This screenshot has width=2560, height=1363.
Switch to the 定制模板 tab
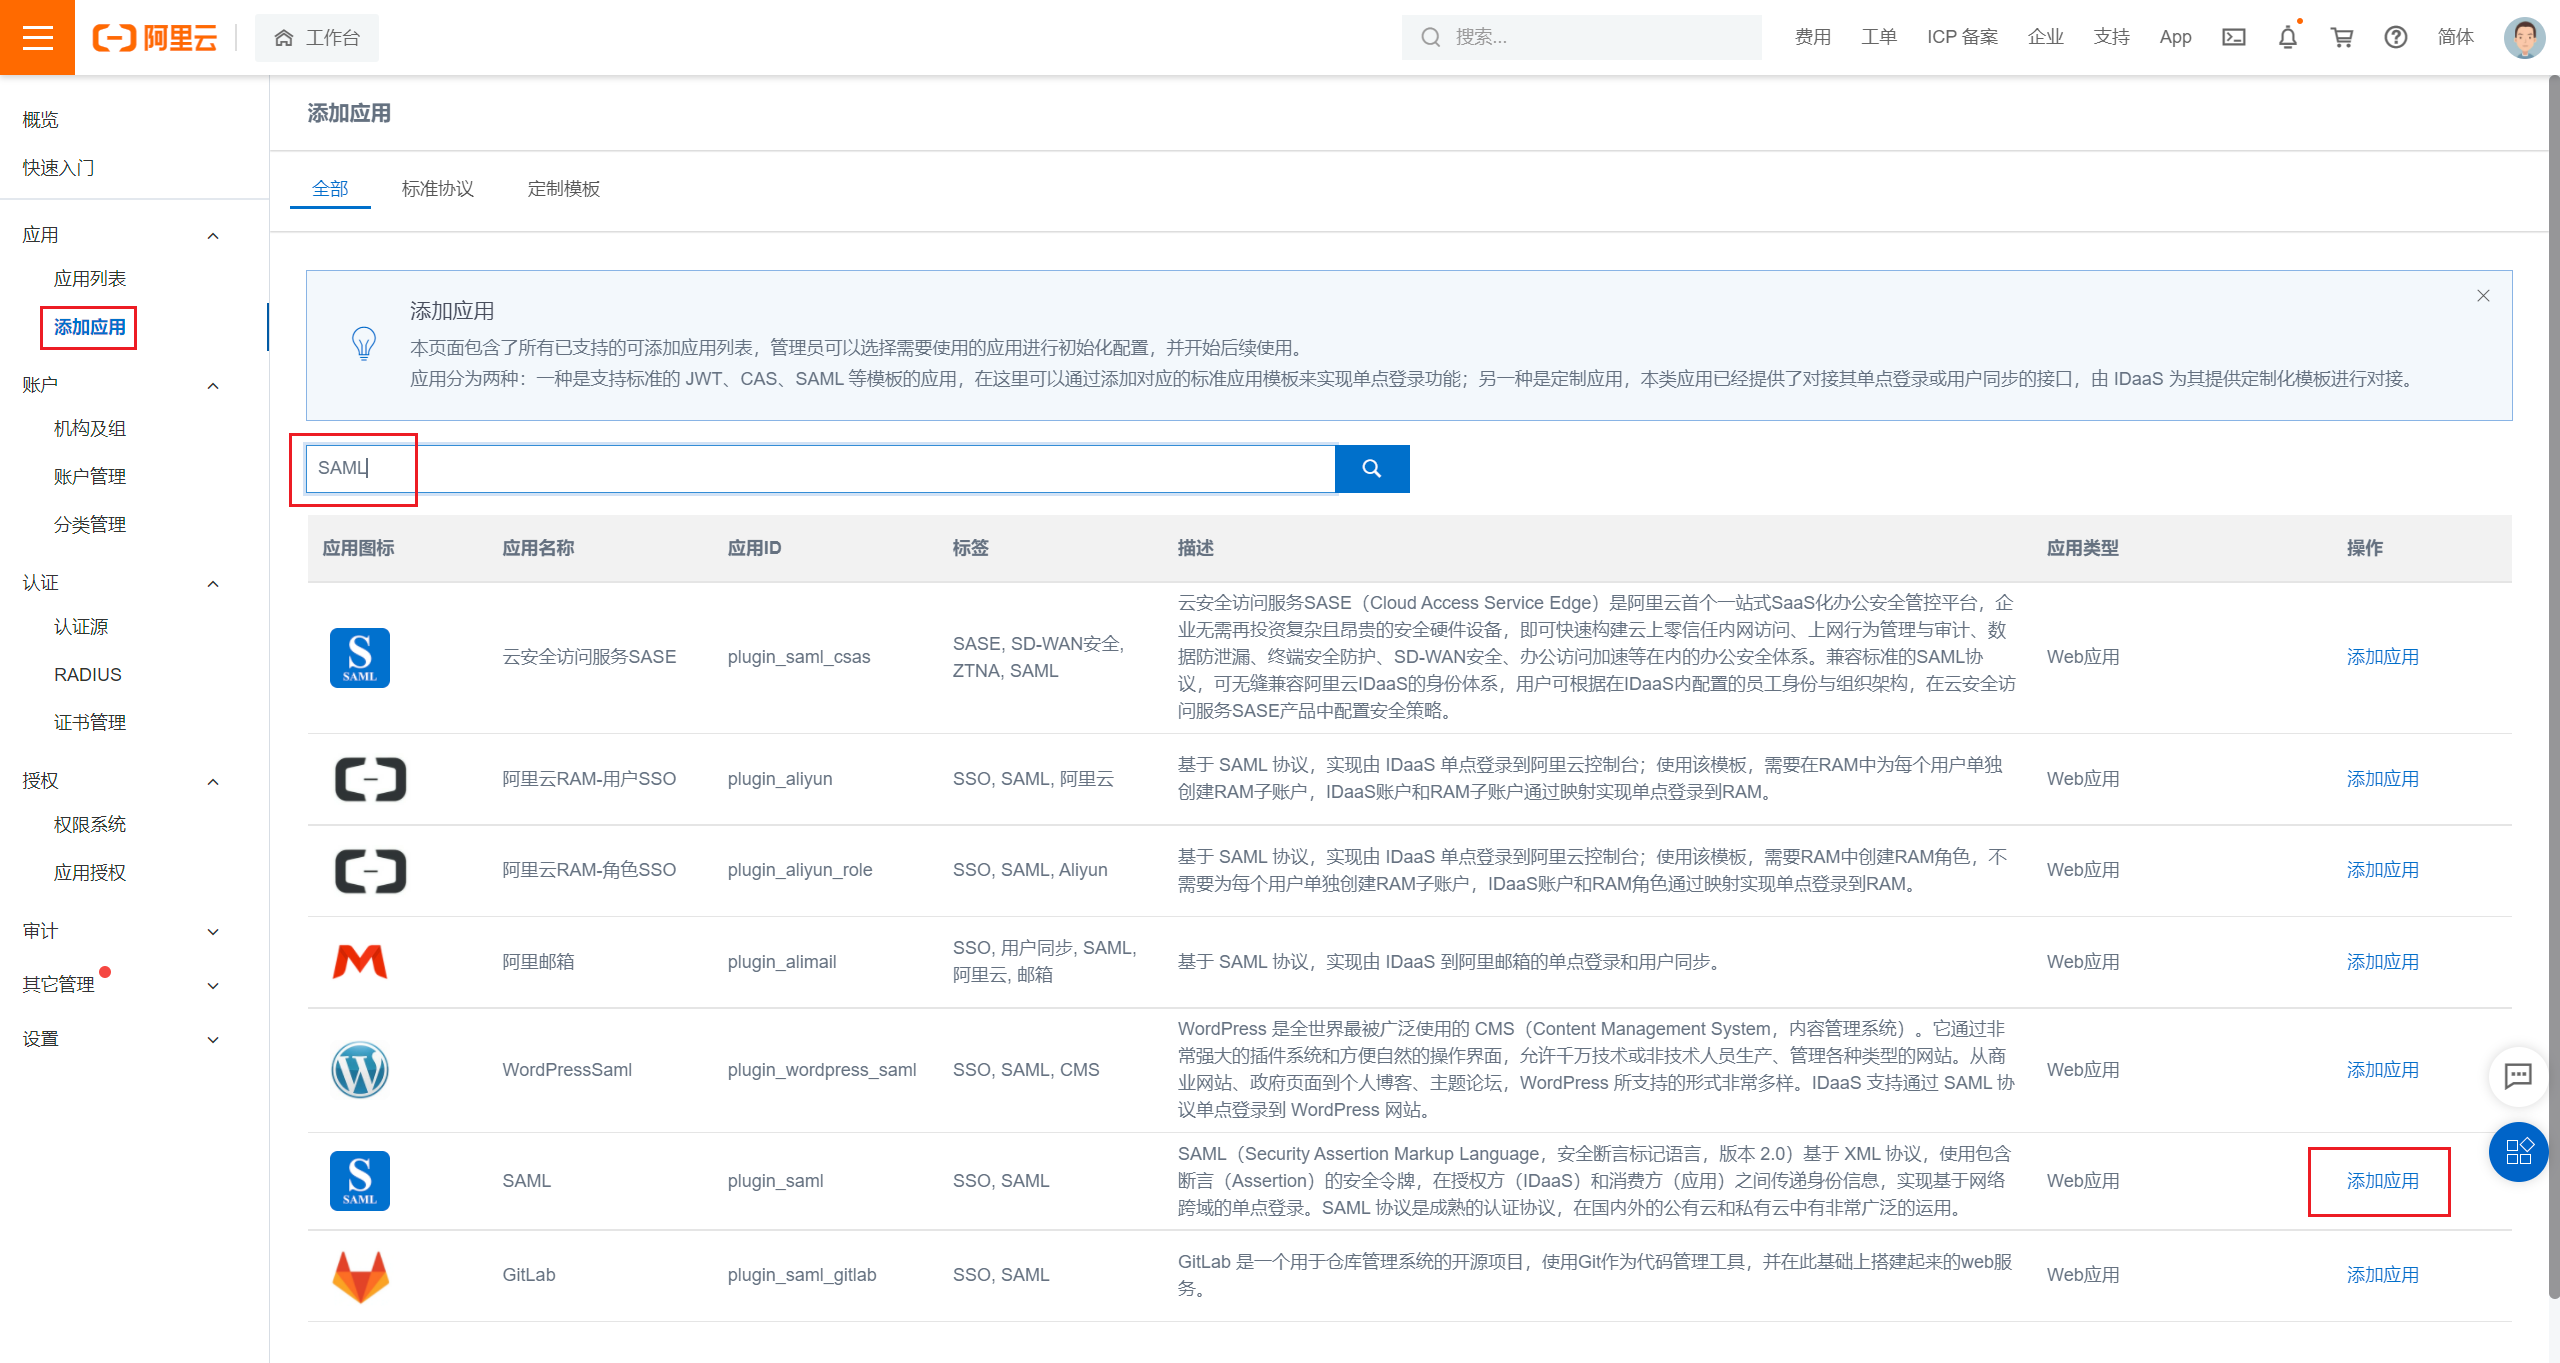(x=564, y=188)
